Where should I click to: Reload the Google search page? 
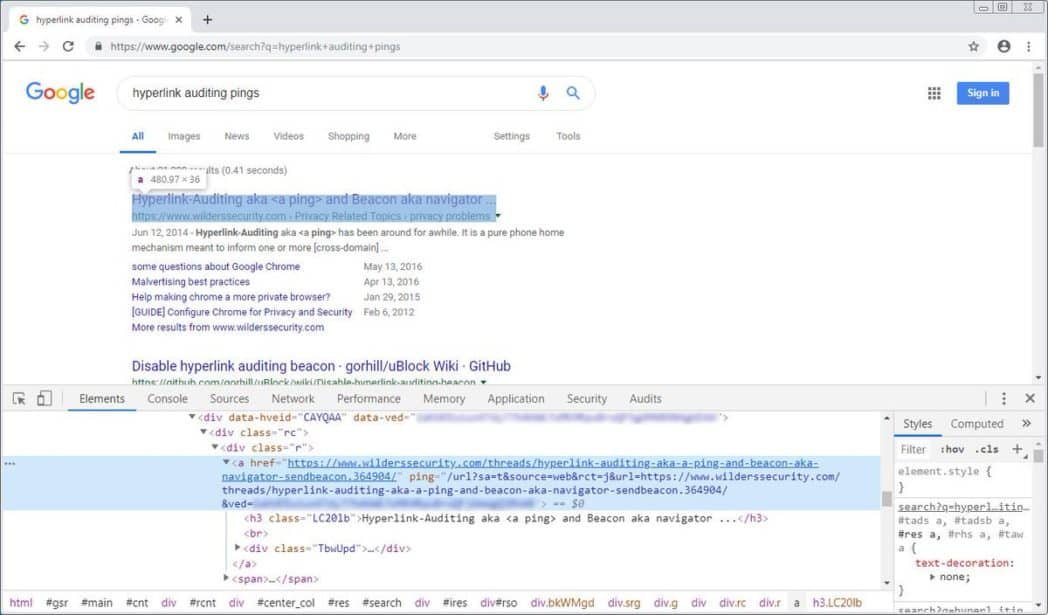[68, 46]
